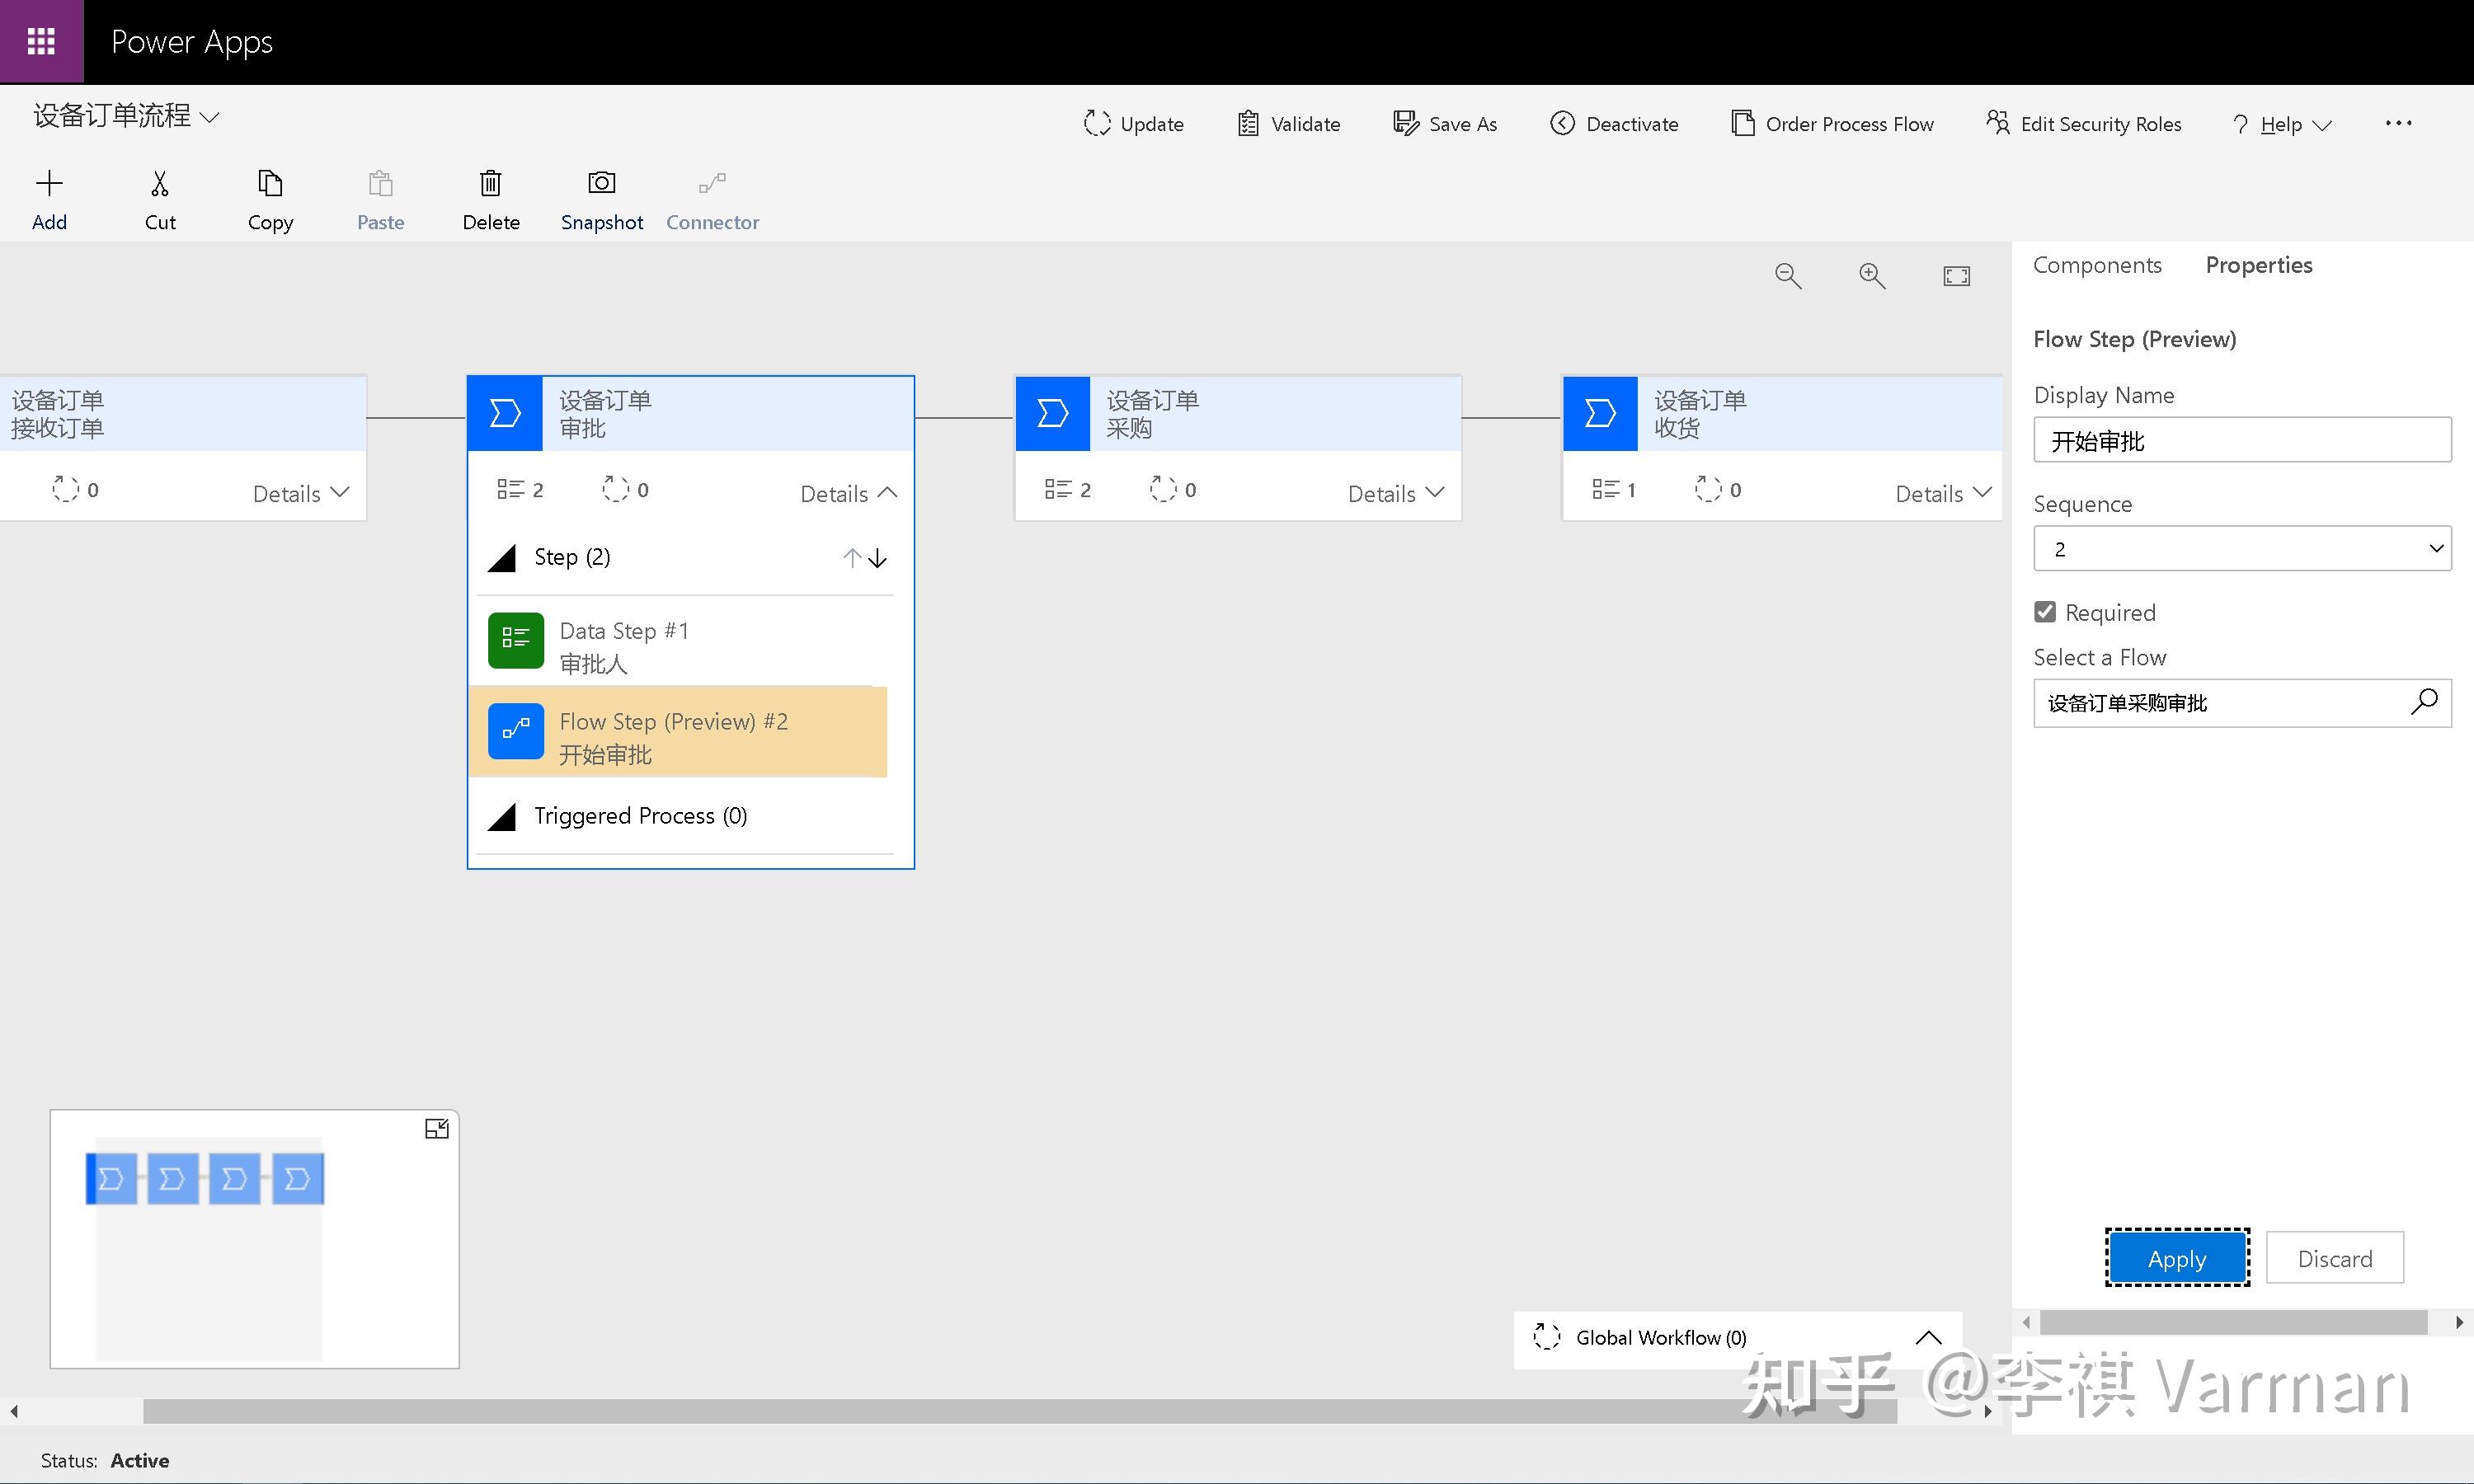Zoom out the canvas
Image resolution: width=2474 pixels, height=1484 pixels.
point(1788,276)
